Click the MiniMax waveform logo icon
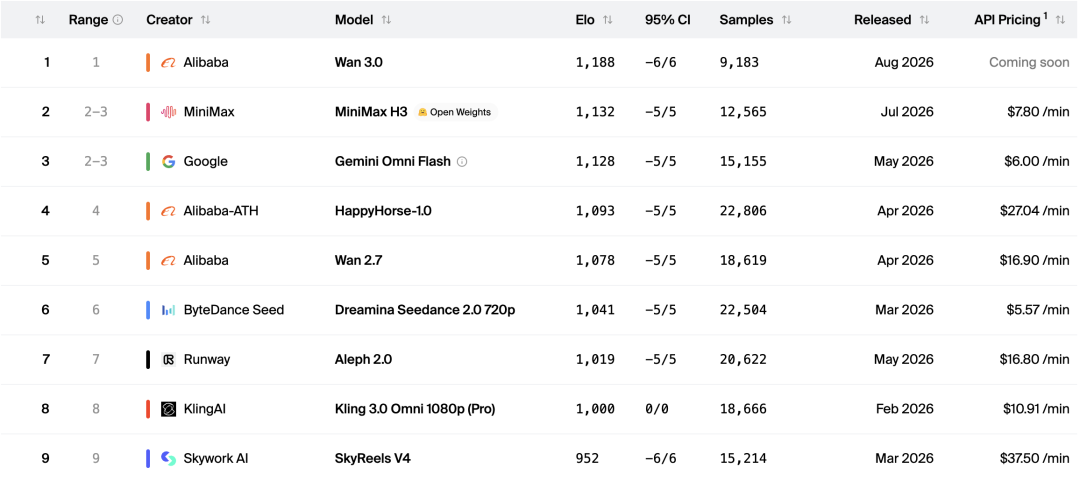This screenshot has width=1080, height=482. tap(168, 112)
